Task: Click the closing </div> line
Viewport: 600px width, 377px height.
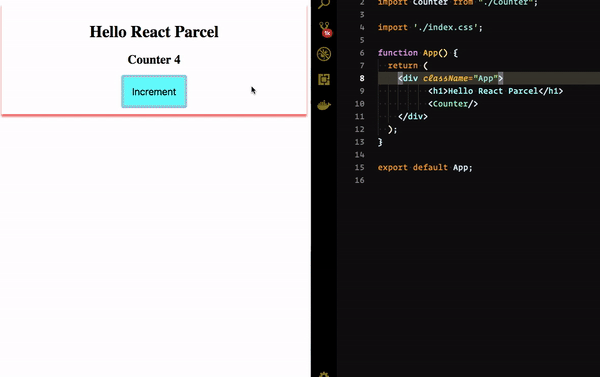Action: (x=413, y=116)
